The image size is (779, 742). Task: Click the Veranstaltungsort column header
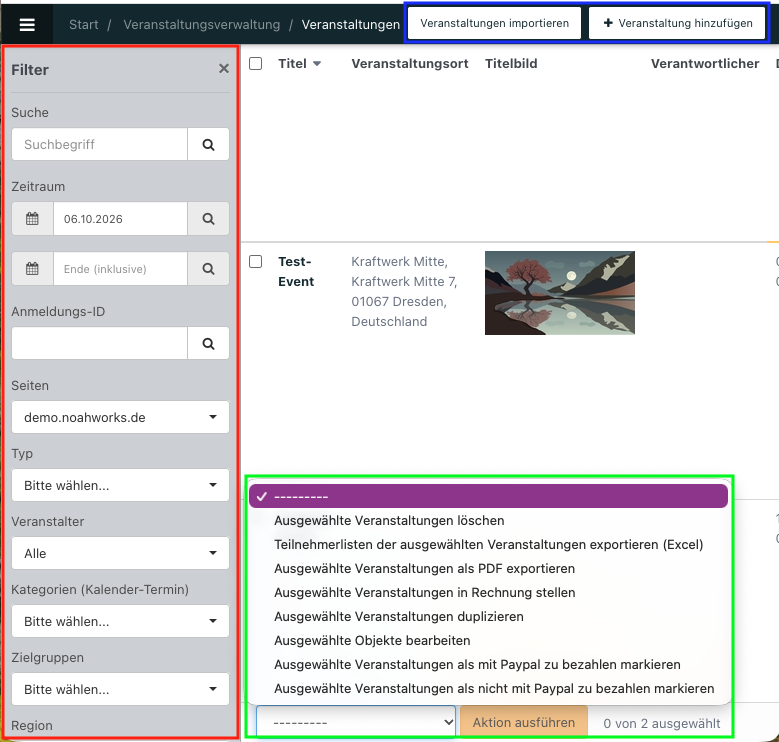point(410,64)
